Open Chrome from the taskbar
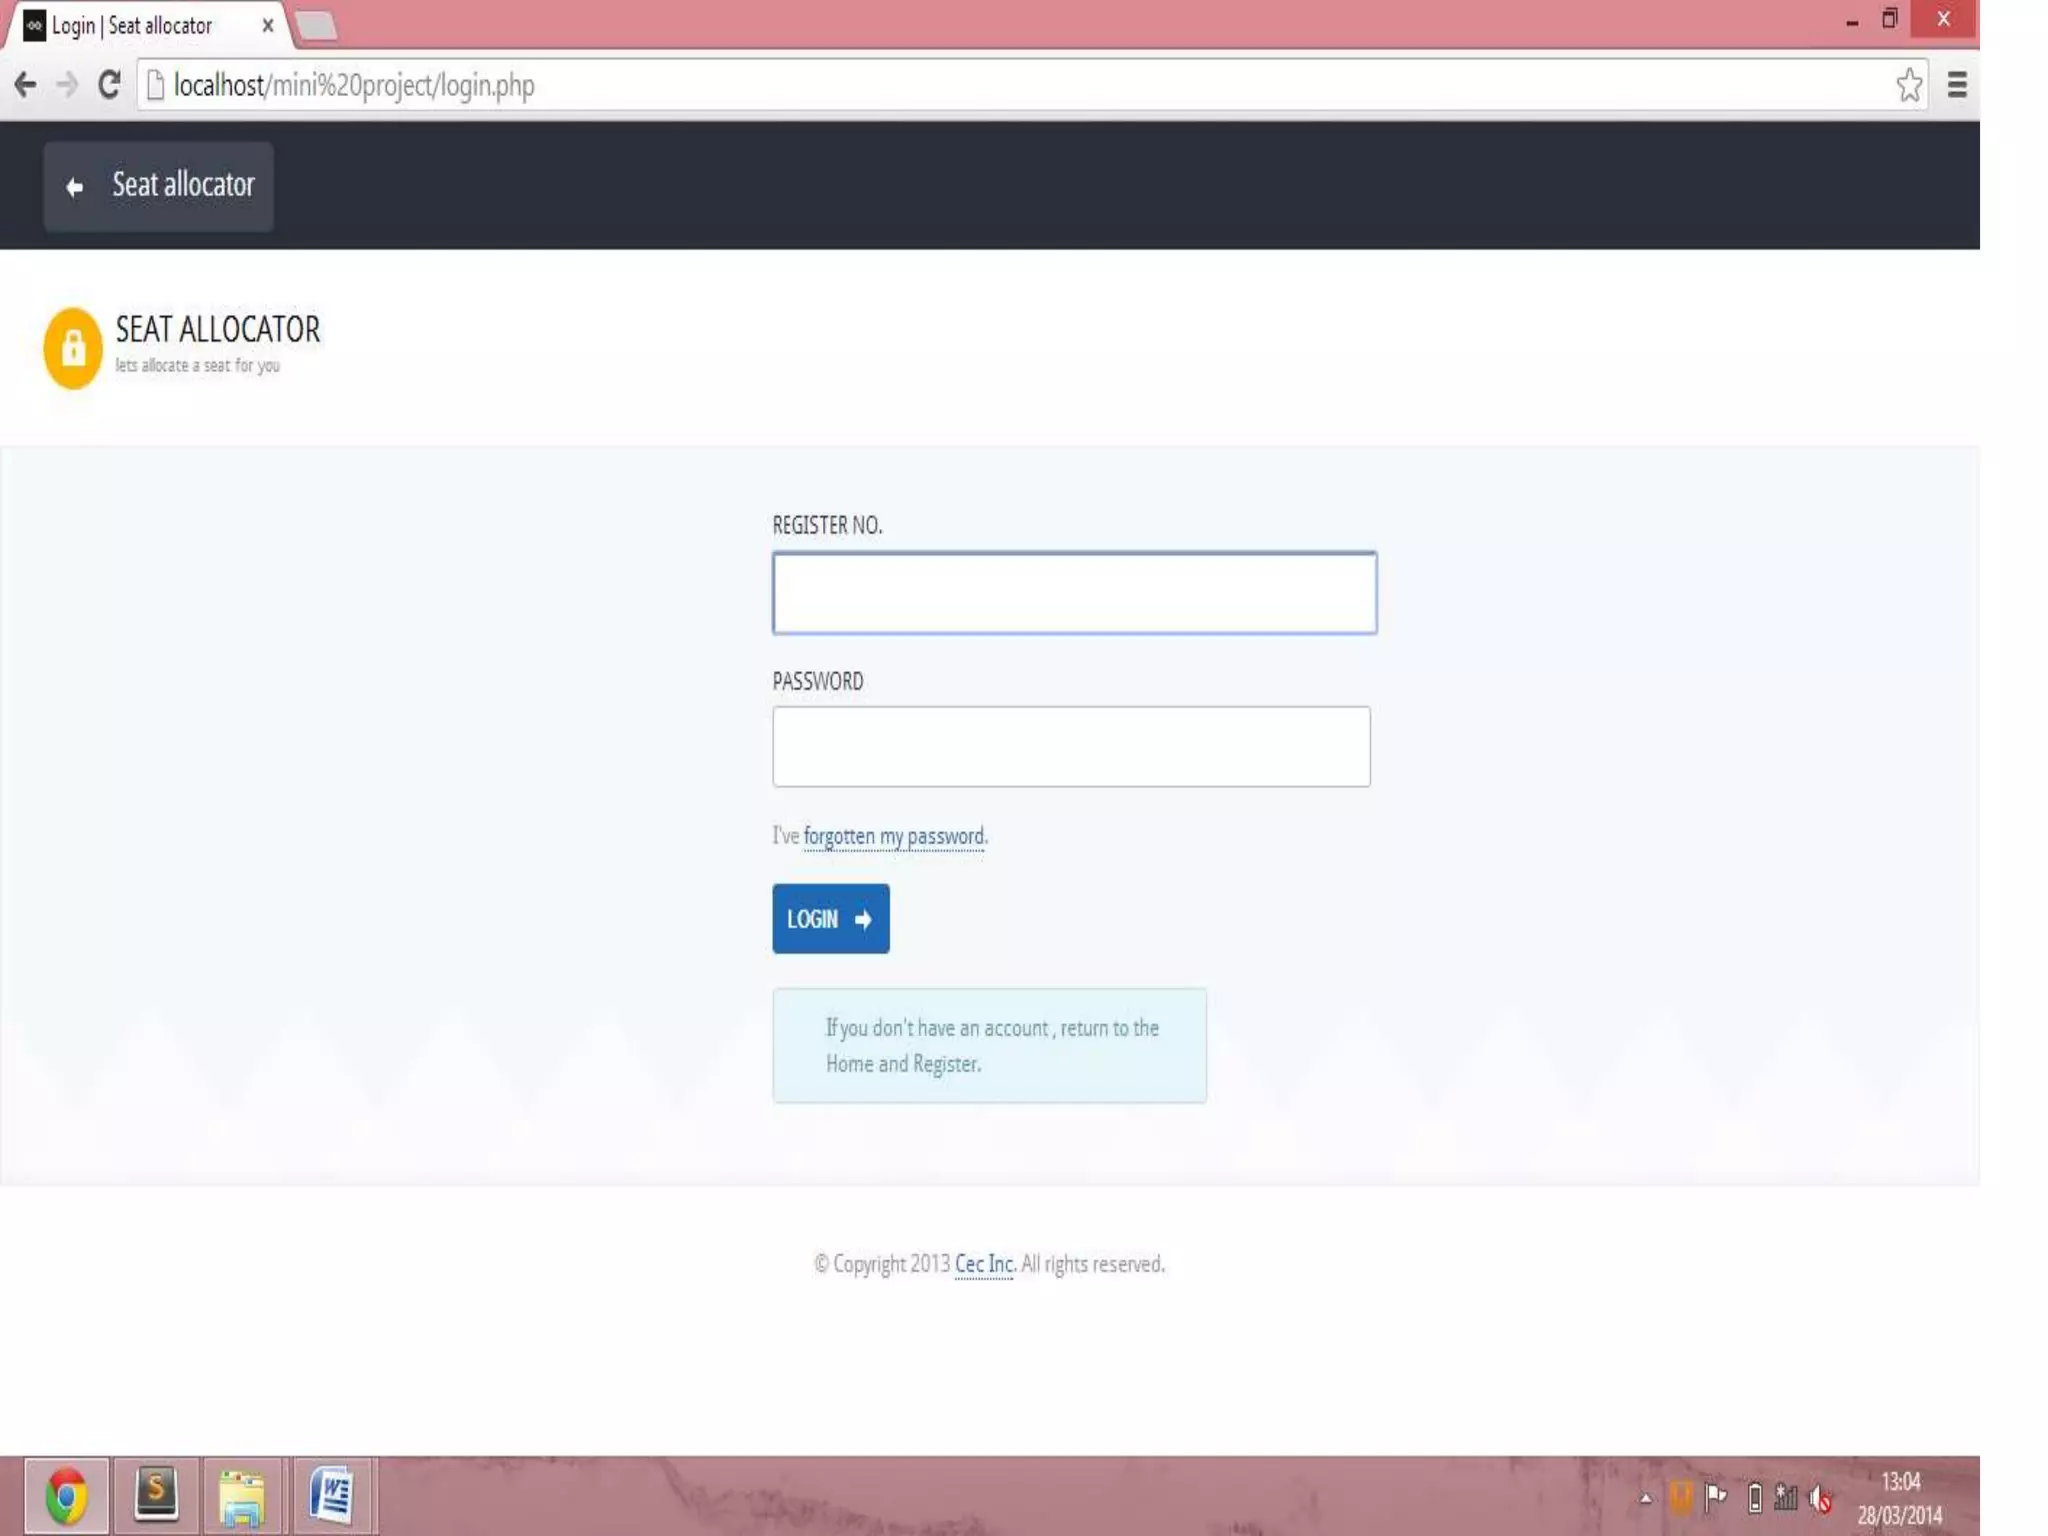The image size is (2048, 1536). (66, 1496)
